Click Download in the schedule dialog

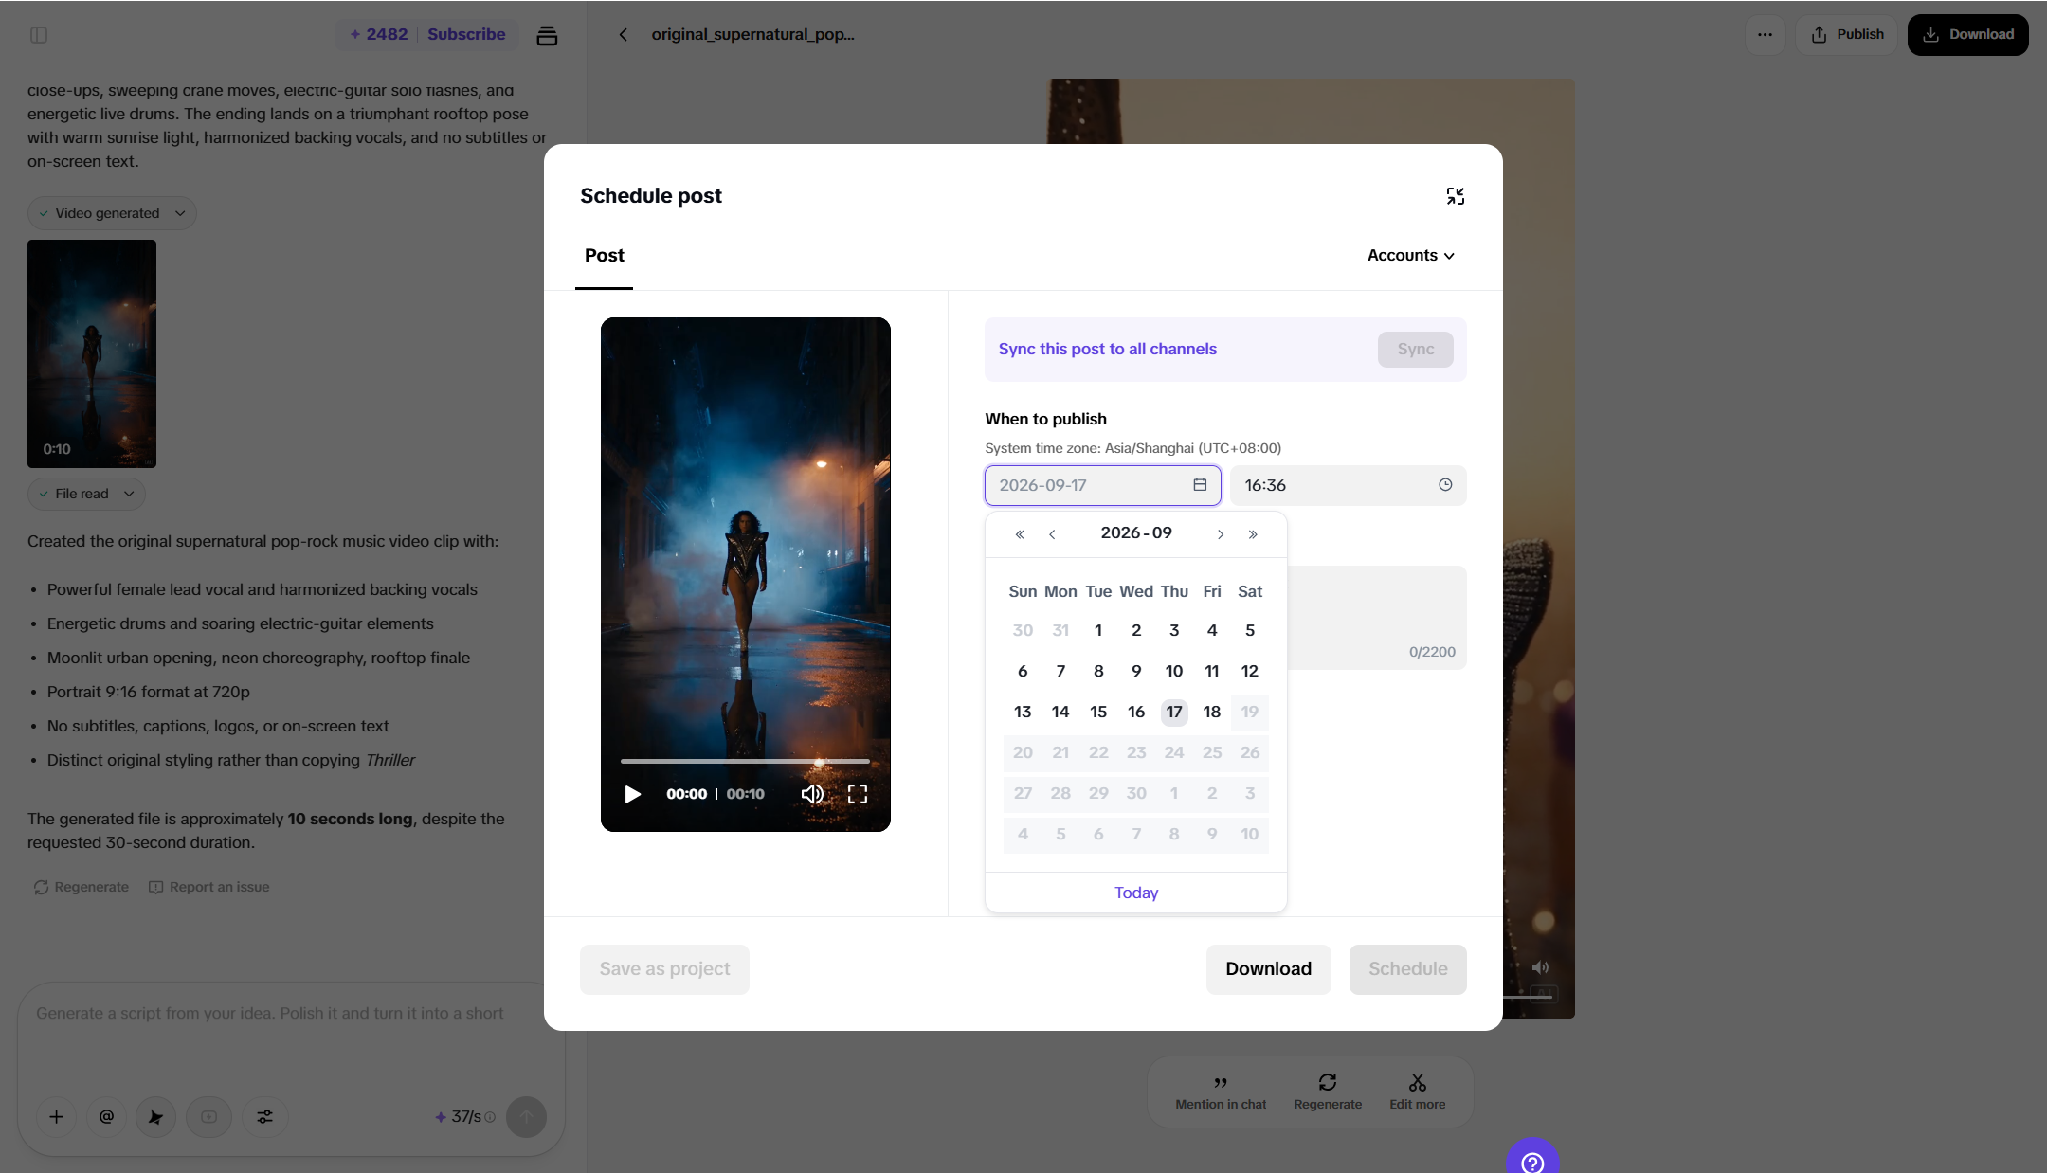point(1268,969)
